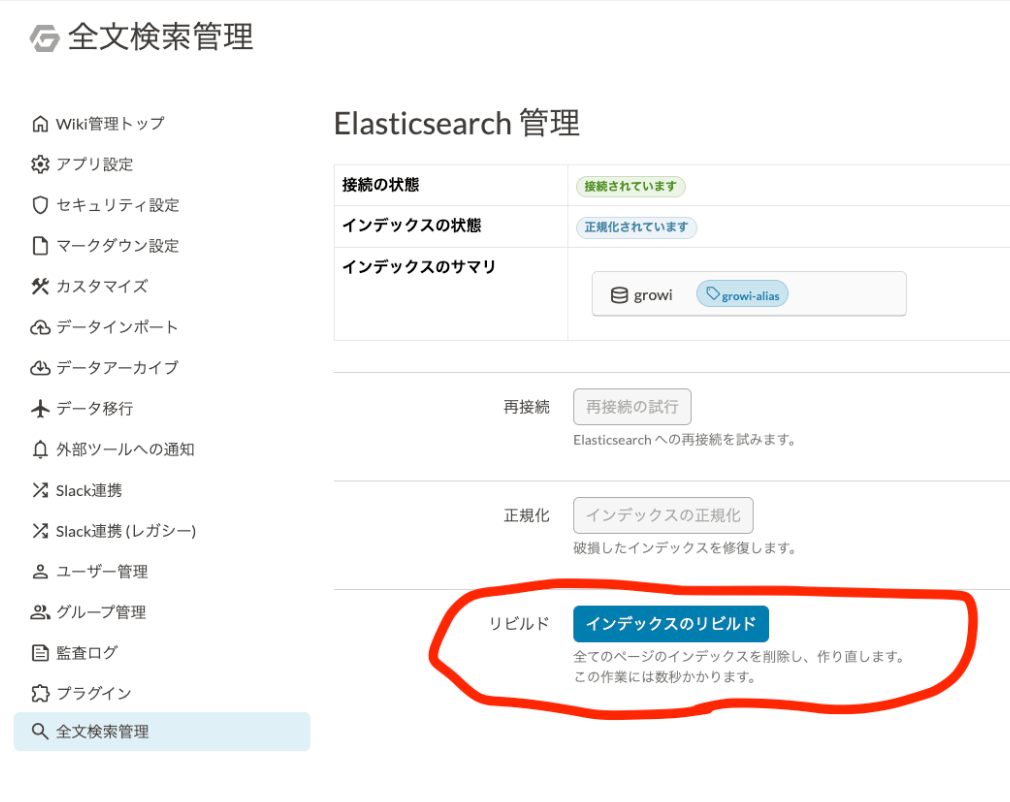
Task: Select the active 全文検索管理 item
Action: (x=162, y=731)
